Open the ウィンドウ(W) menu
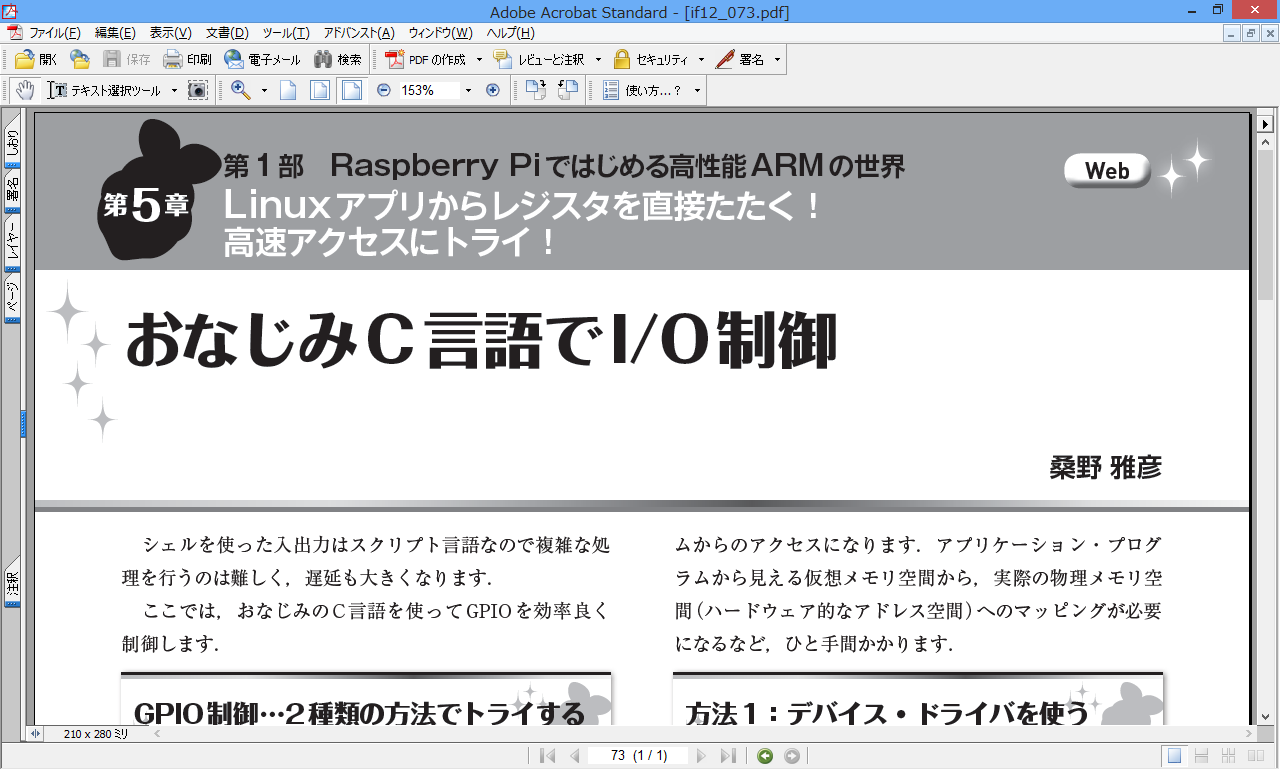 (x=440, y=33)
